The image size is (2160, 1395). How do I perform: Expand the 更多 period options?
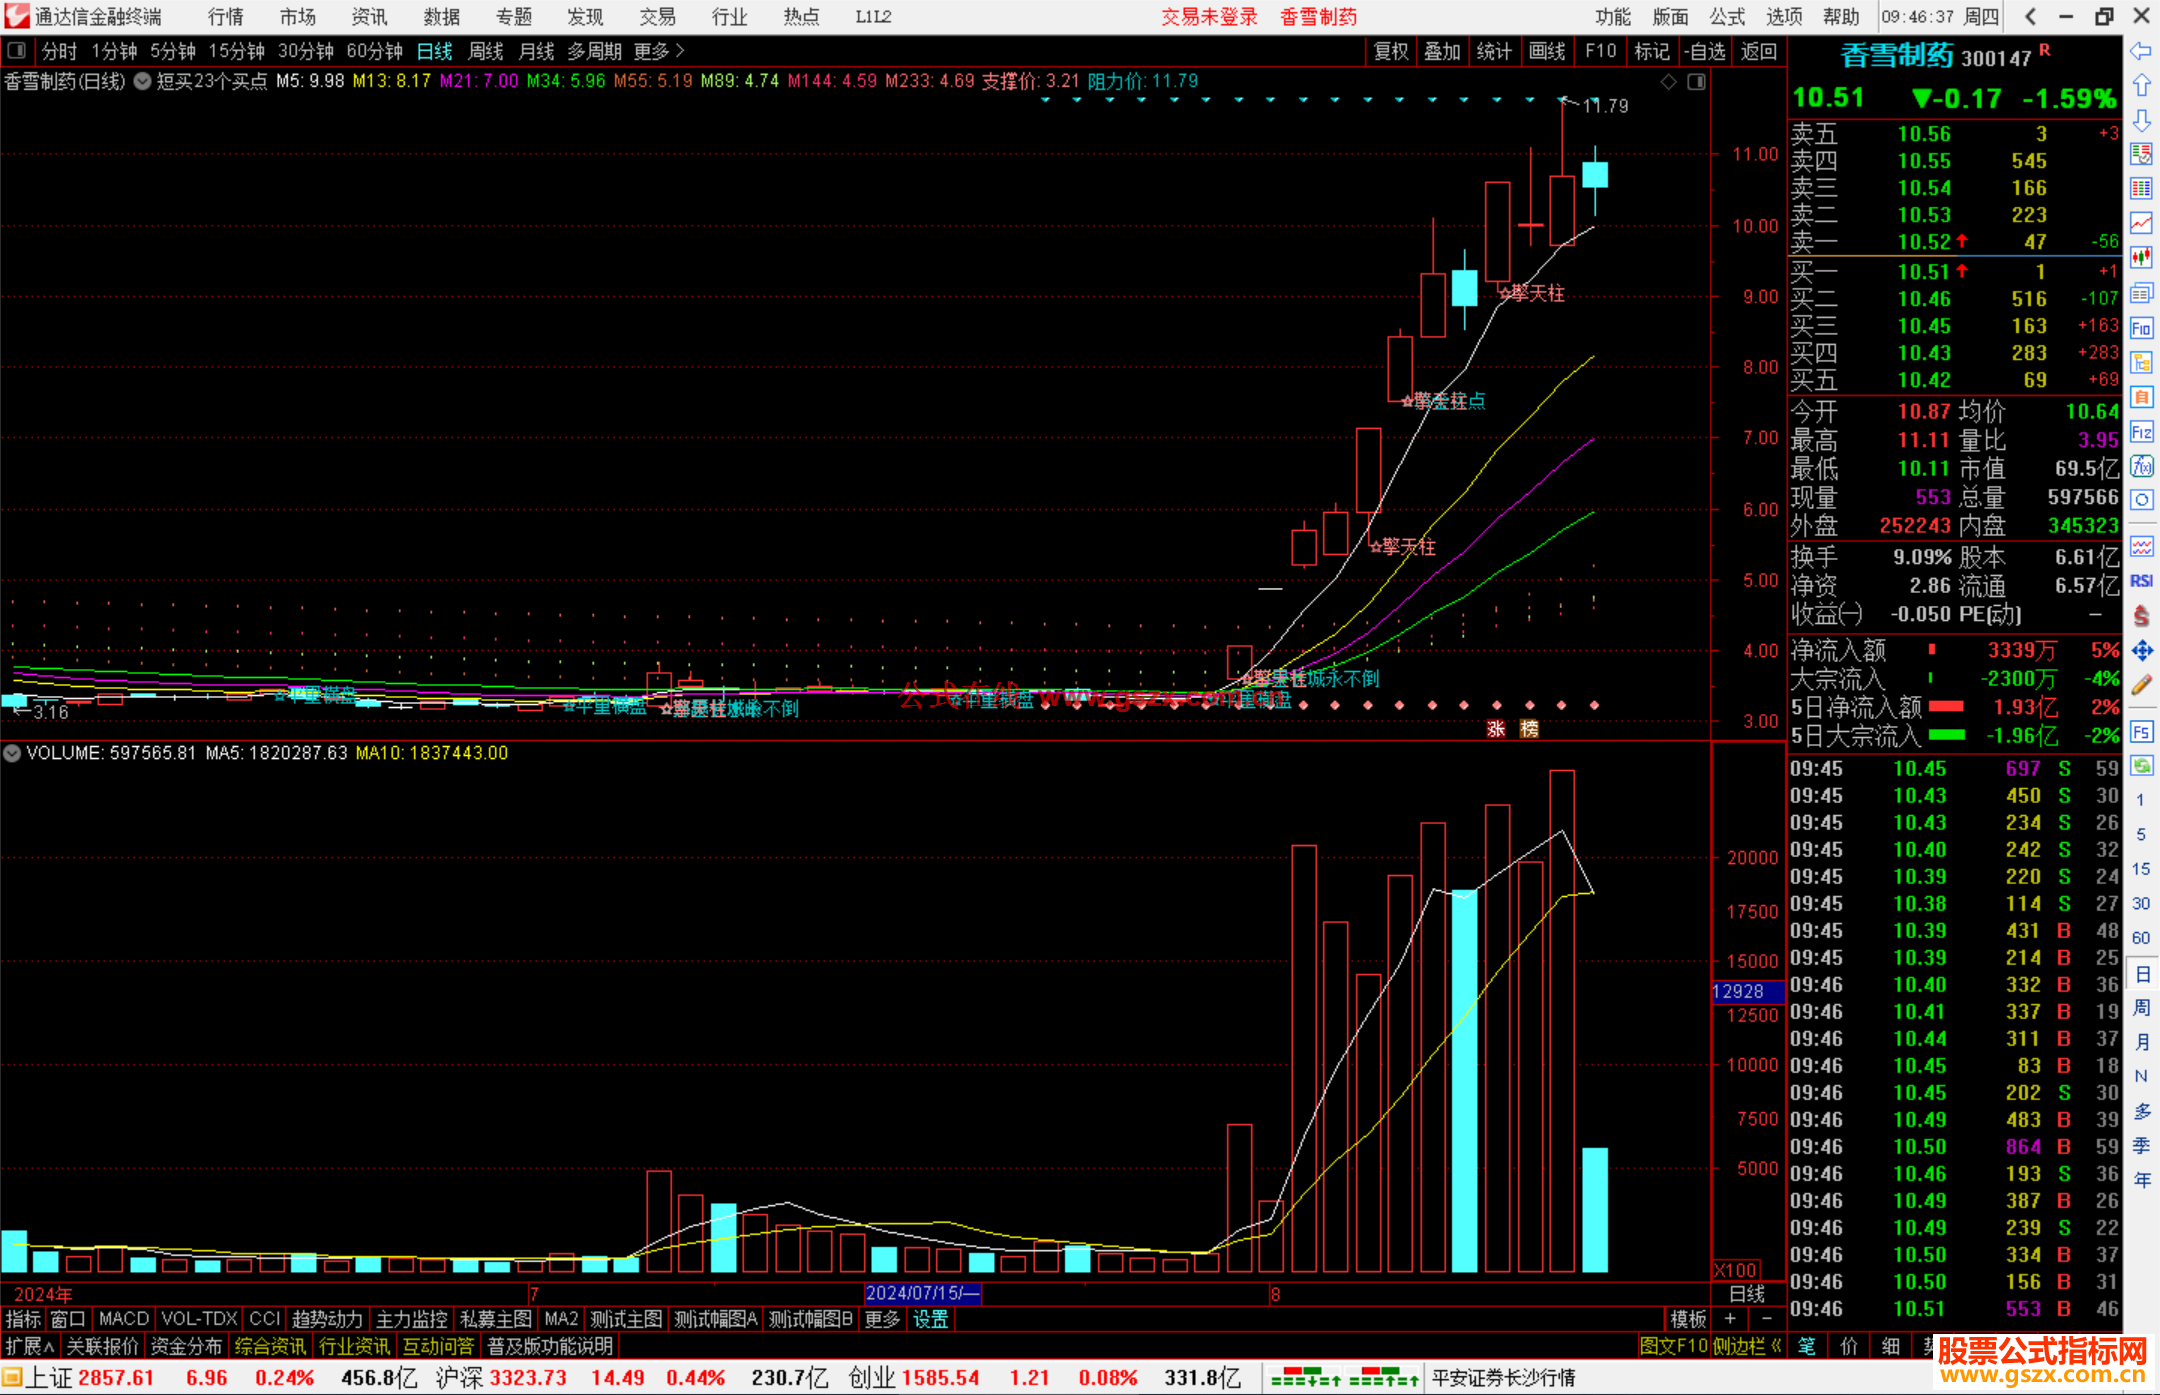click(659, 51)
